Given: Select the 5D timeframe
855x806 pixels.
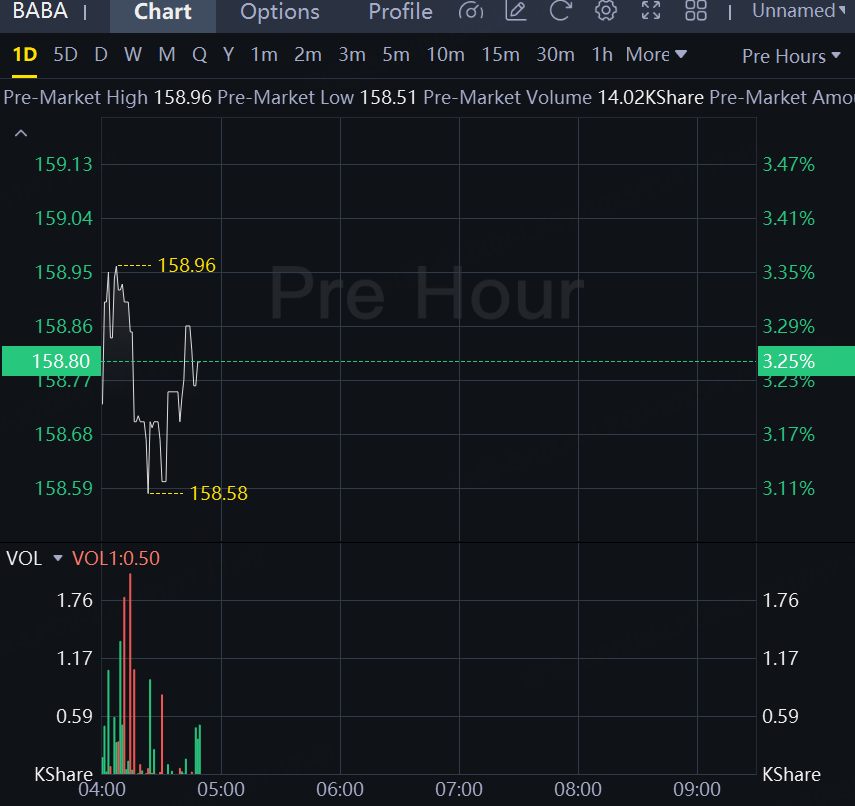Looking at the screenshot, I should (65, 55).
